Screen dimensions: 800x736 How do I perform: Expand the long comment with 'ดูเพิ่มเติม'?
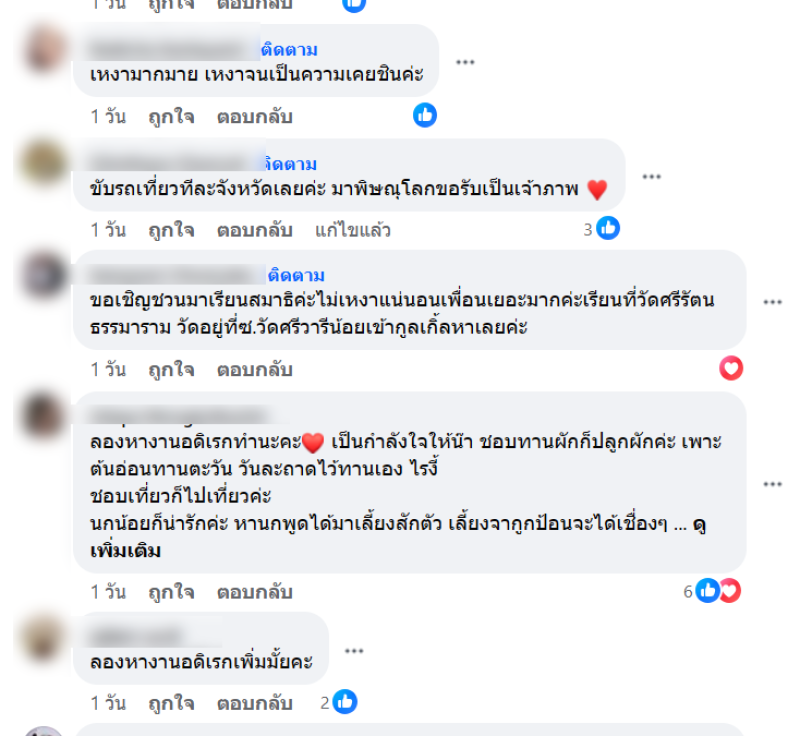125,551
